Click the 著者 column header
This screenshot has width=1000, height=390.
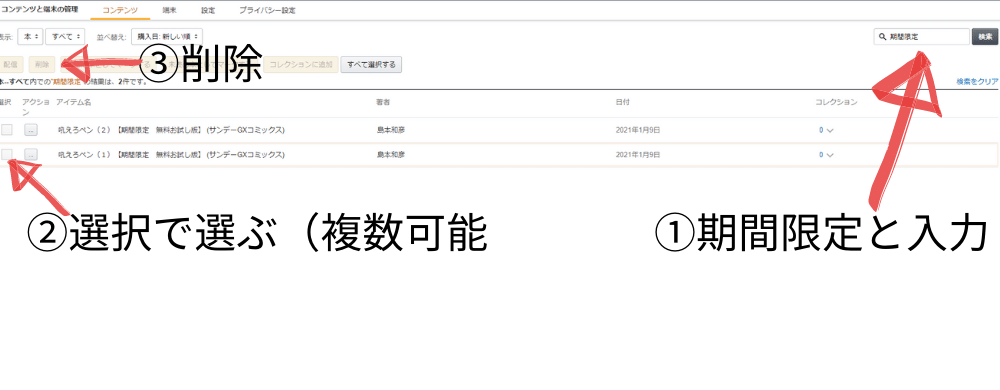click(x=383, y=102)
